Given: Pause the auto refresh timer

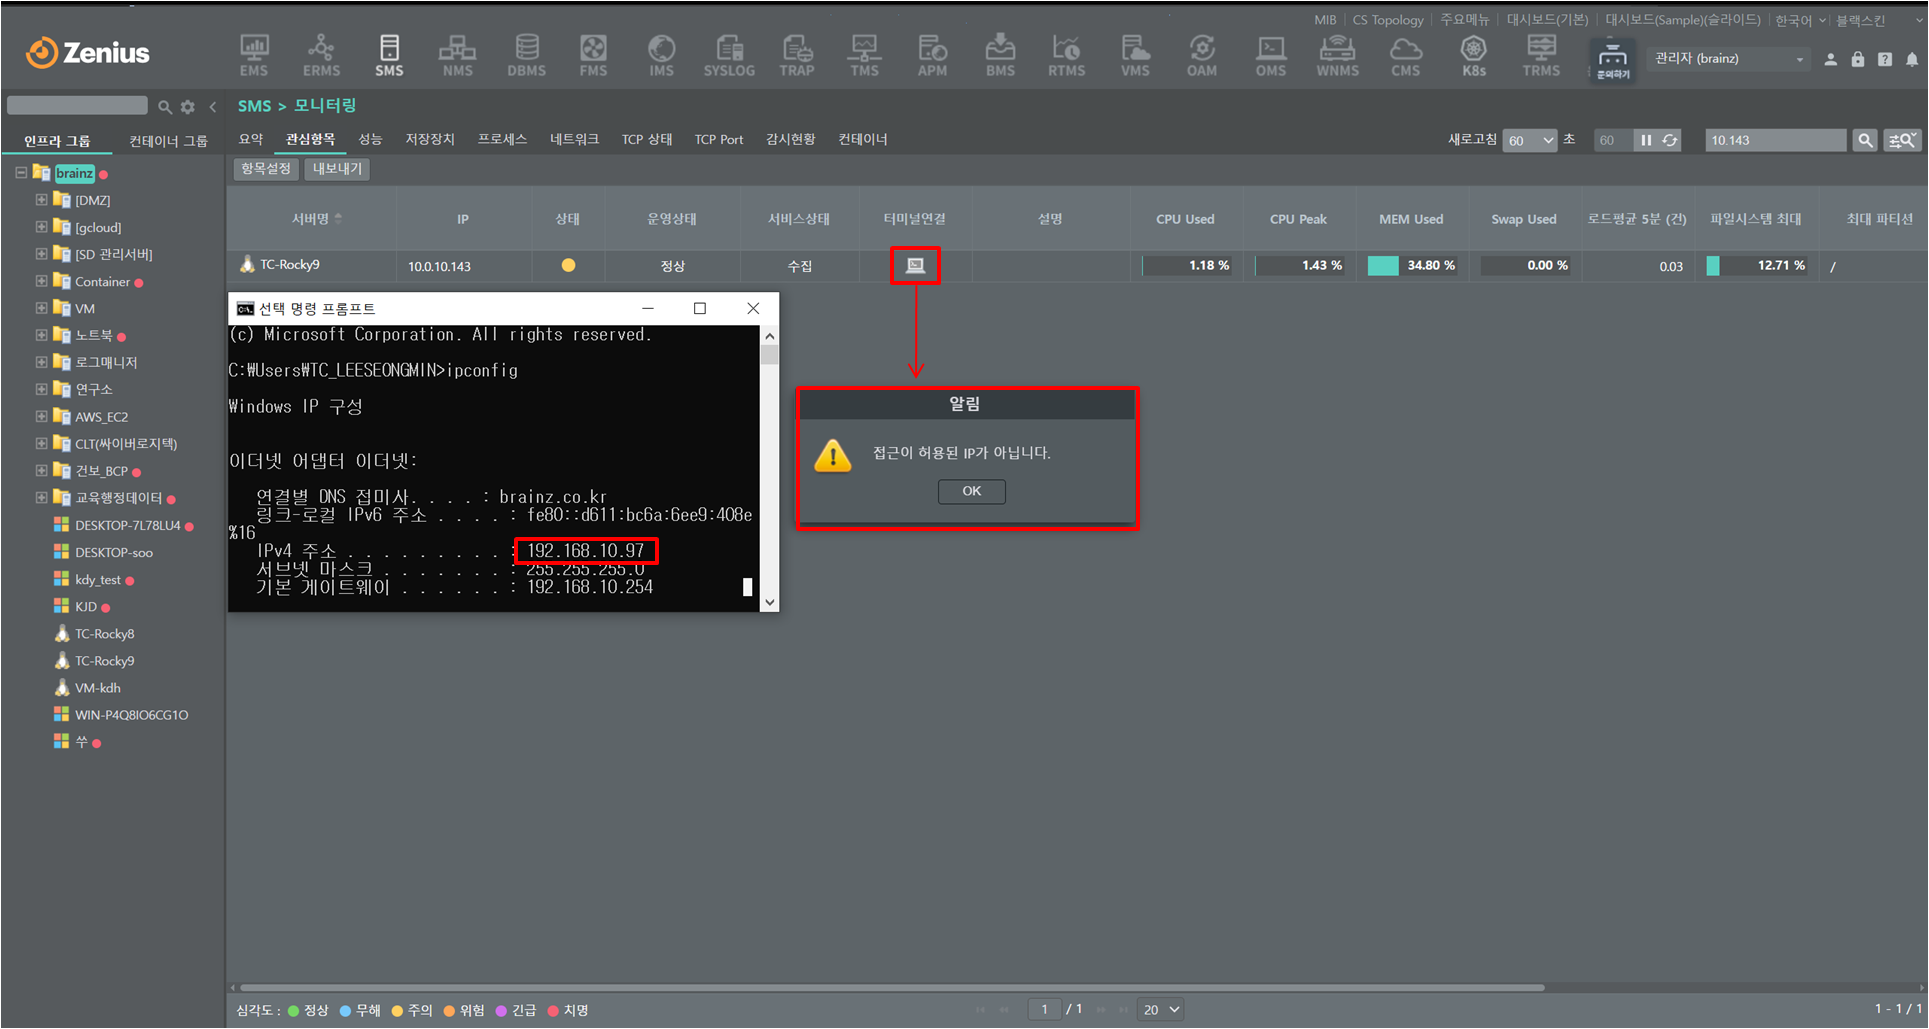Looking at the screenshot, I should [x=1645, y=141].
